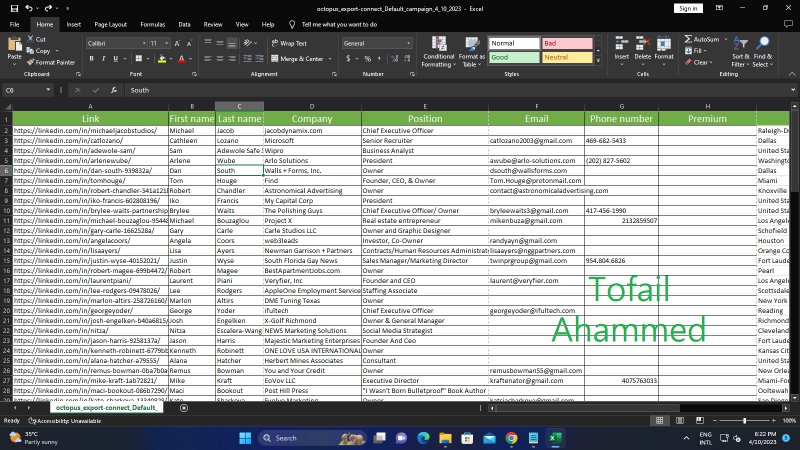Select the Normal cell style

pyautogui.click(x=514, y=43)
